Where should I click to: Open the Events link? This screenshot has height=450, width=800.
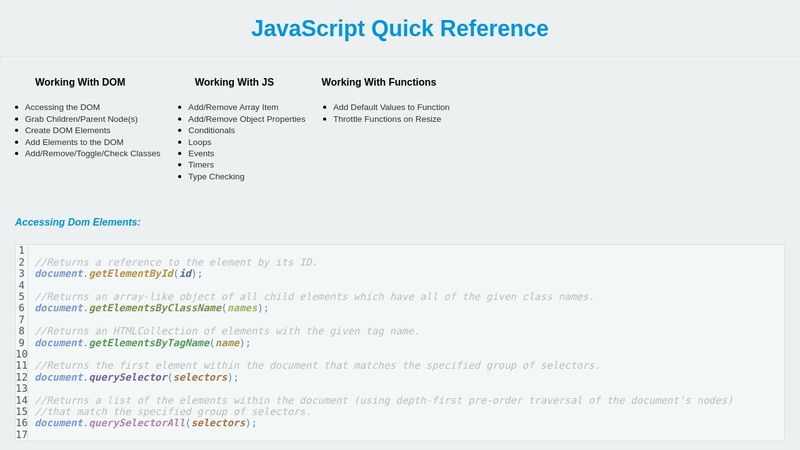202,154
